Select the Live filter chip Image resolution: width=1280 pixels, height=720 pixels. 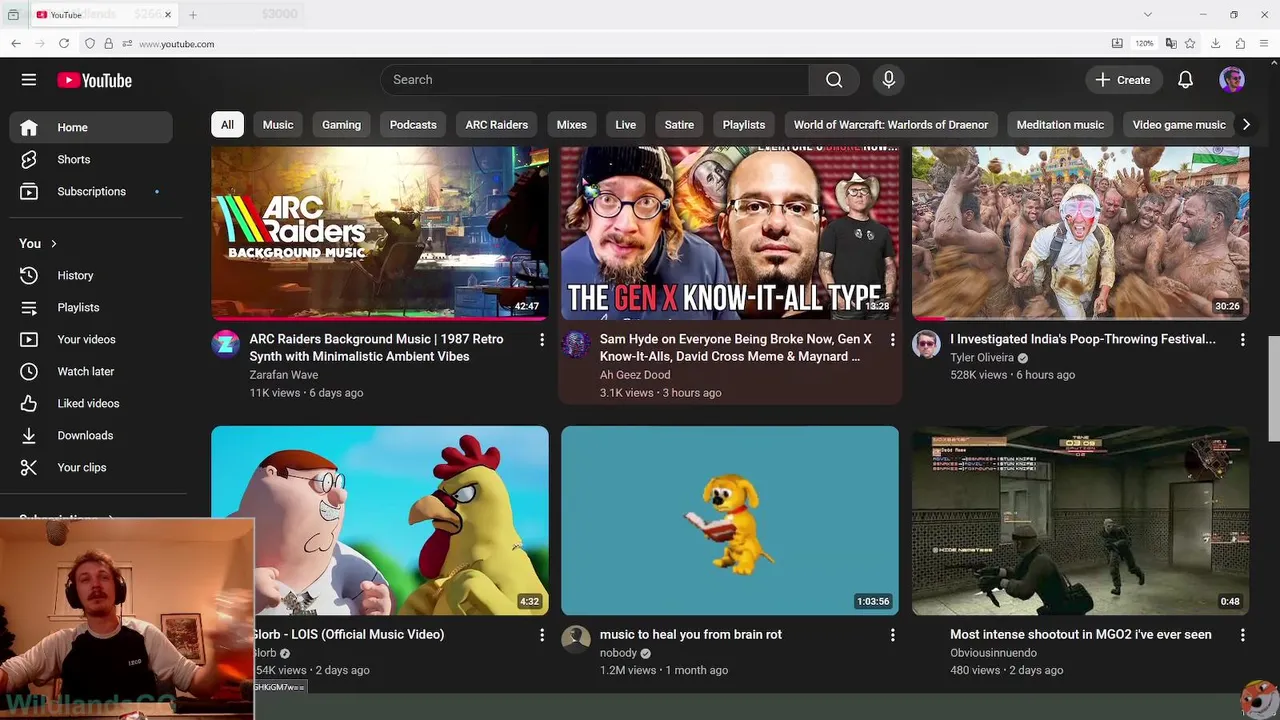626,125
